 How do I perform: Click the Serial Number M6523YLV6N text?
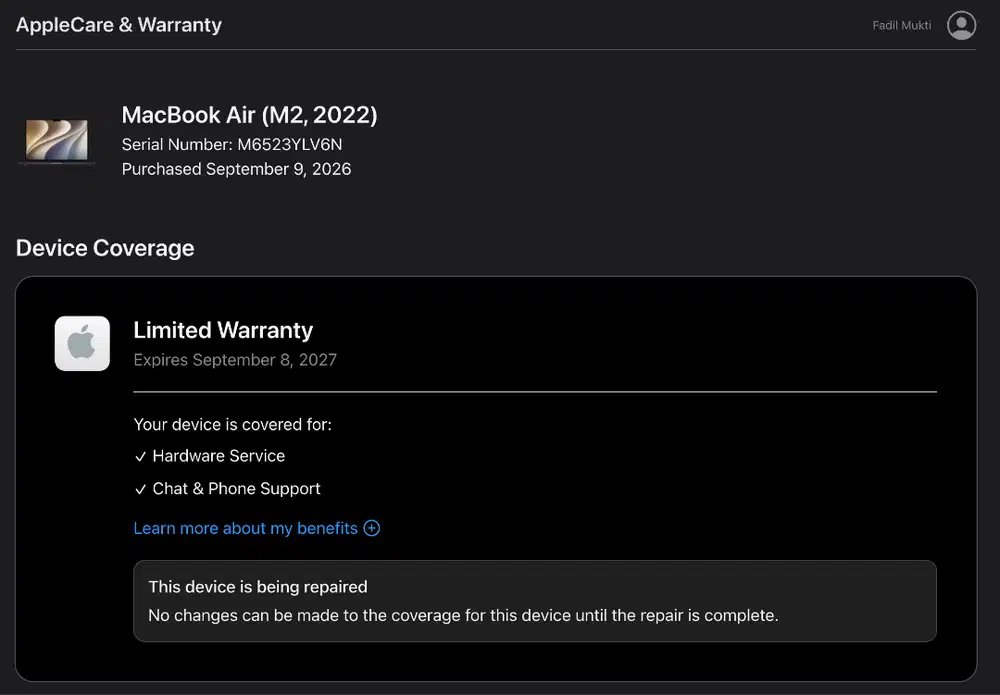tap(232, 145)
